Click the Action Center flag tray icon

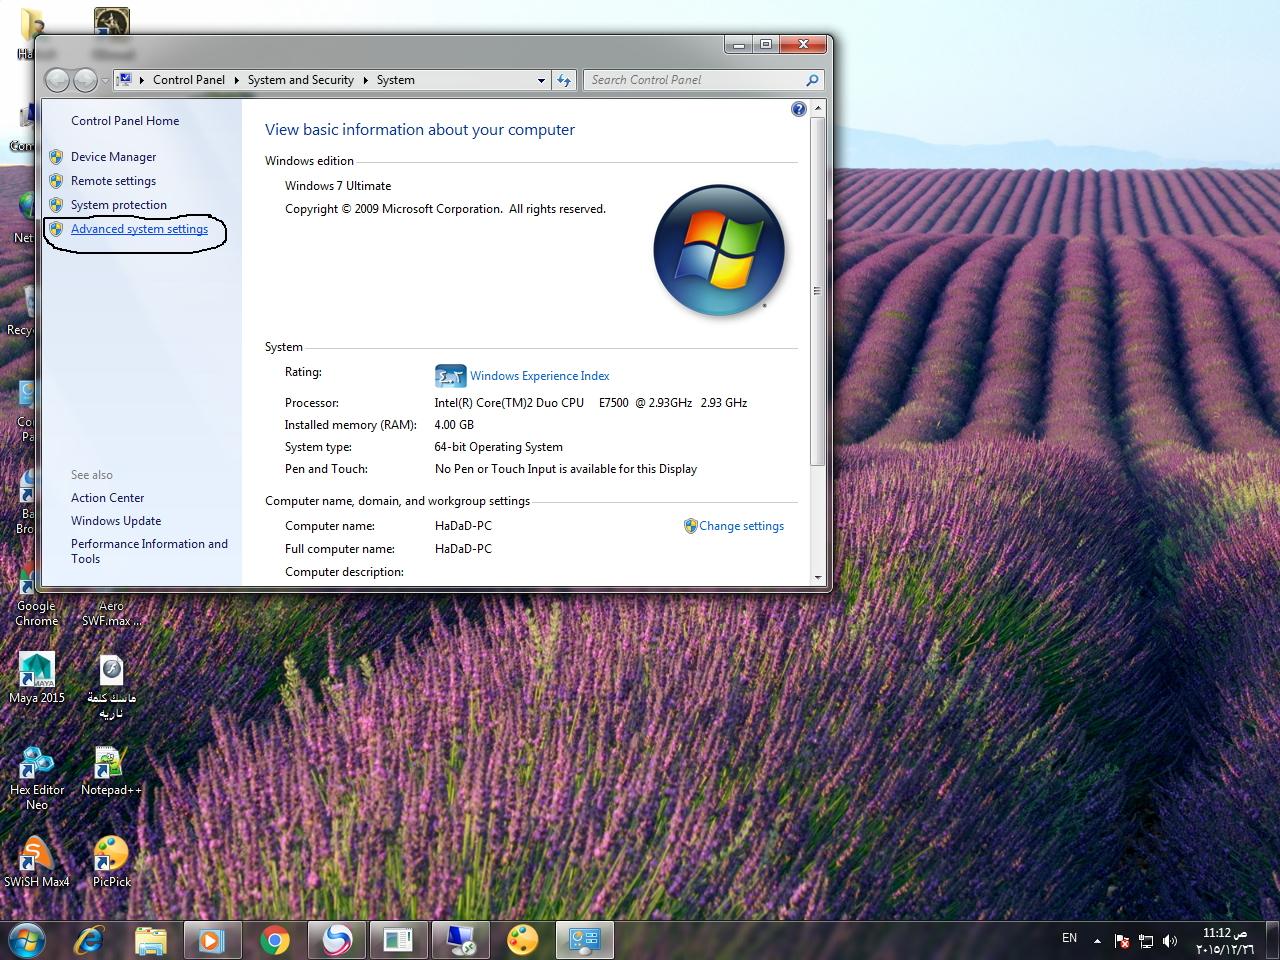[1122, 941]
